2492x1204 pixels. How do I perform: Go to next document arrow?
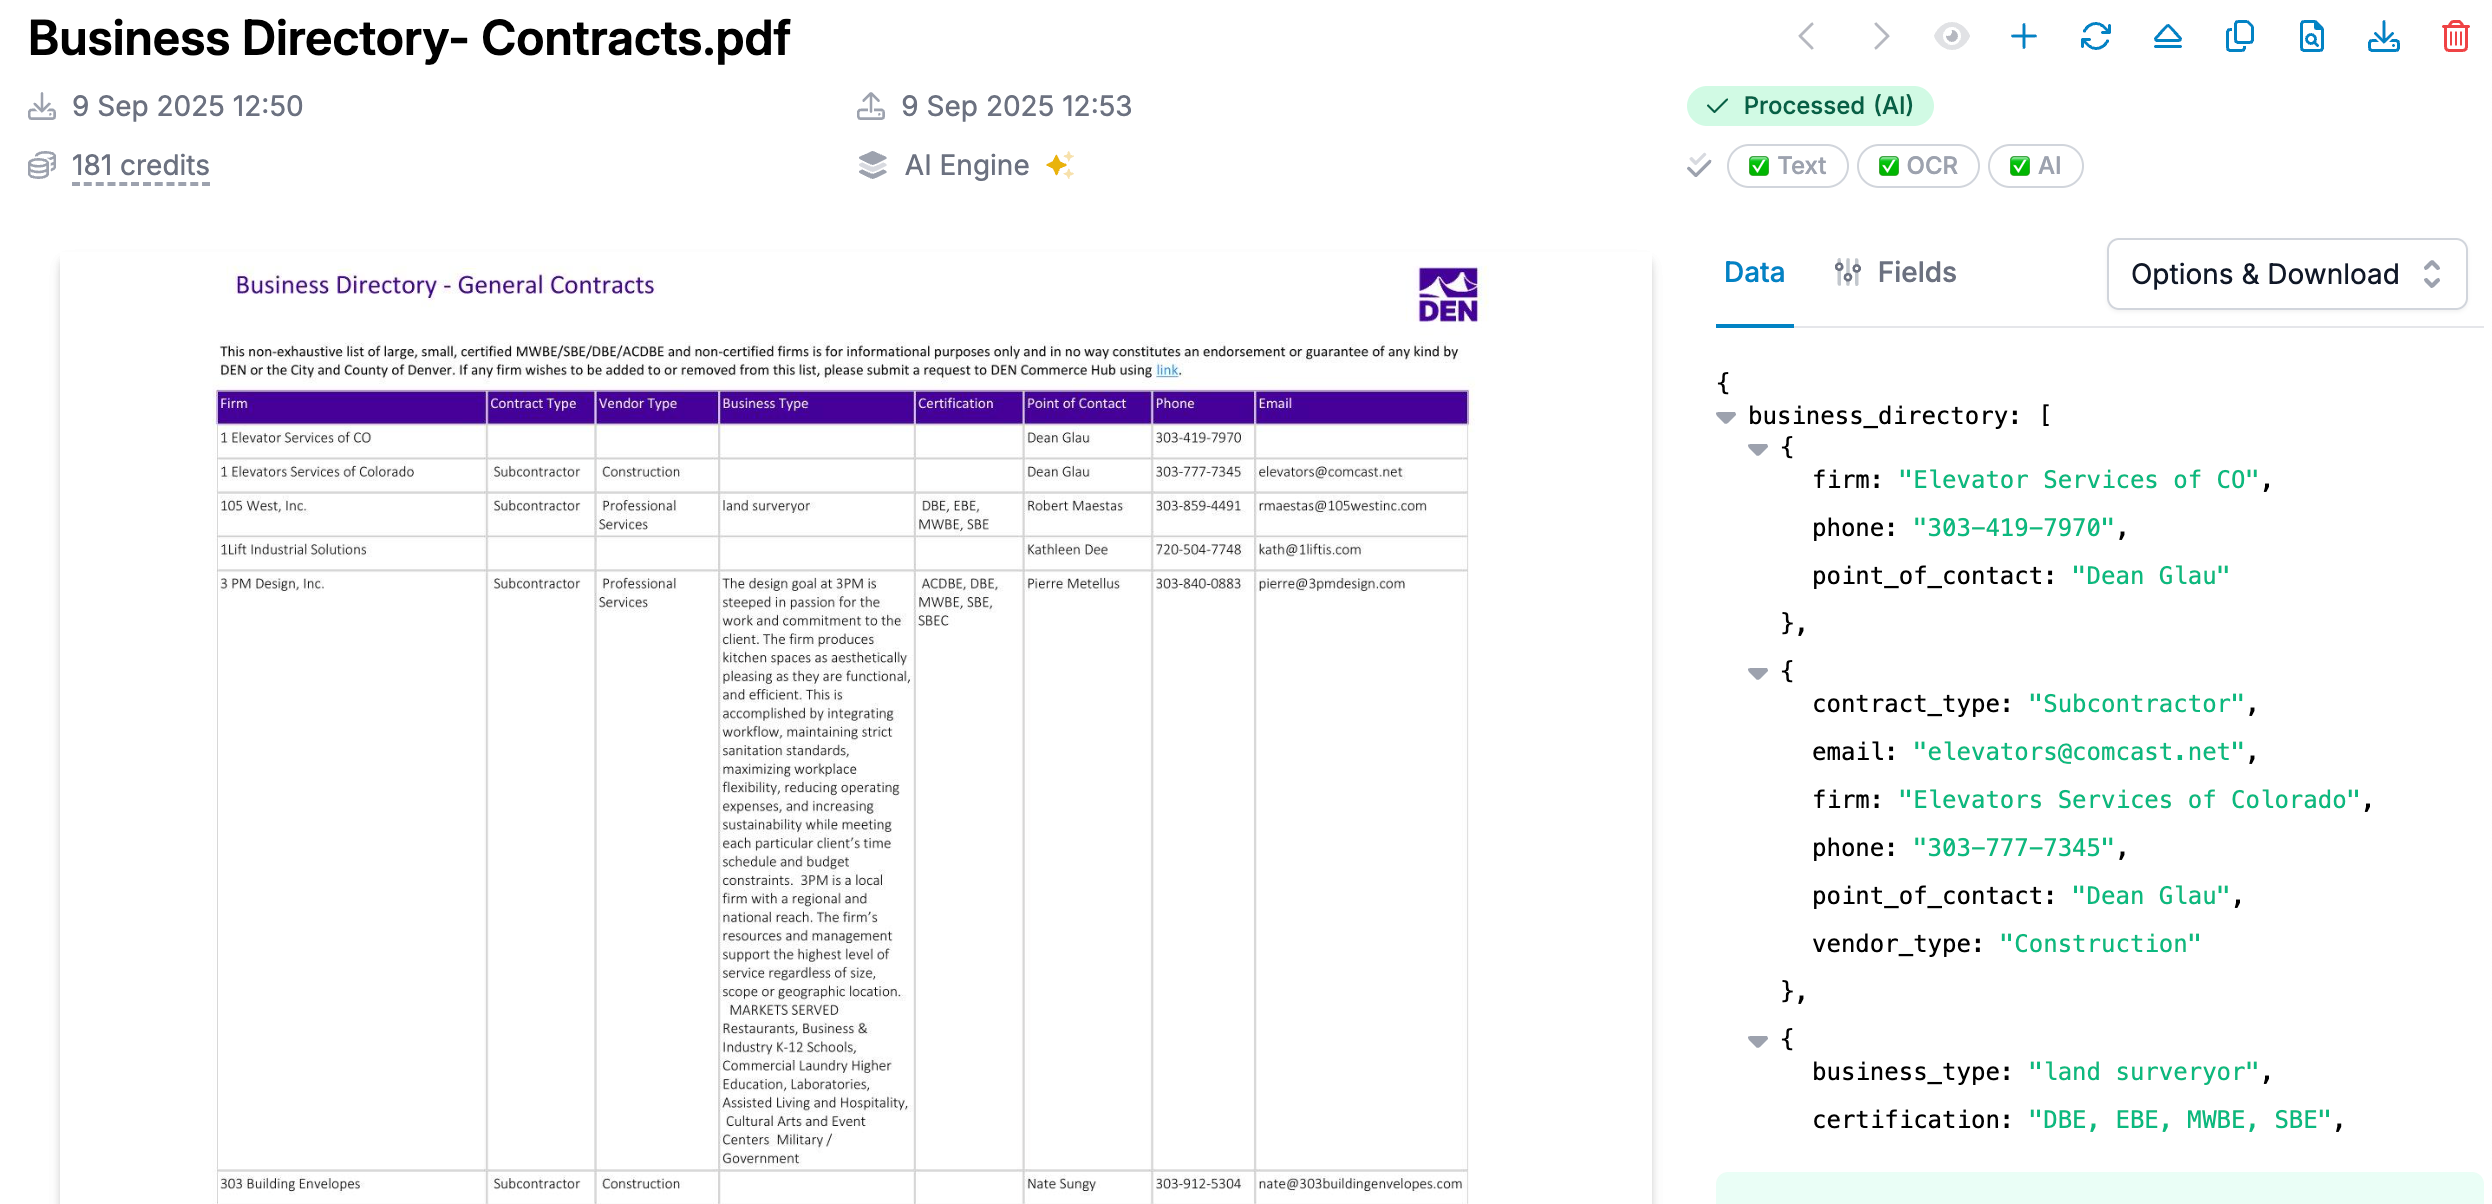(1880, 37)
